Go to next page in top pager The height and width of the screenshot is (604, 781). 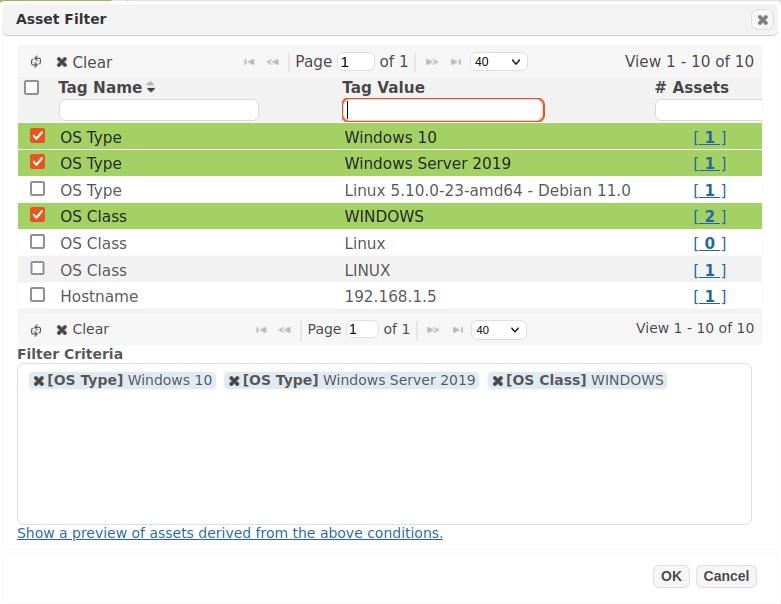(x=432, y=62)
